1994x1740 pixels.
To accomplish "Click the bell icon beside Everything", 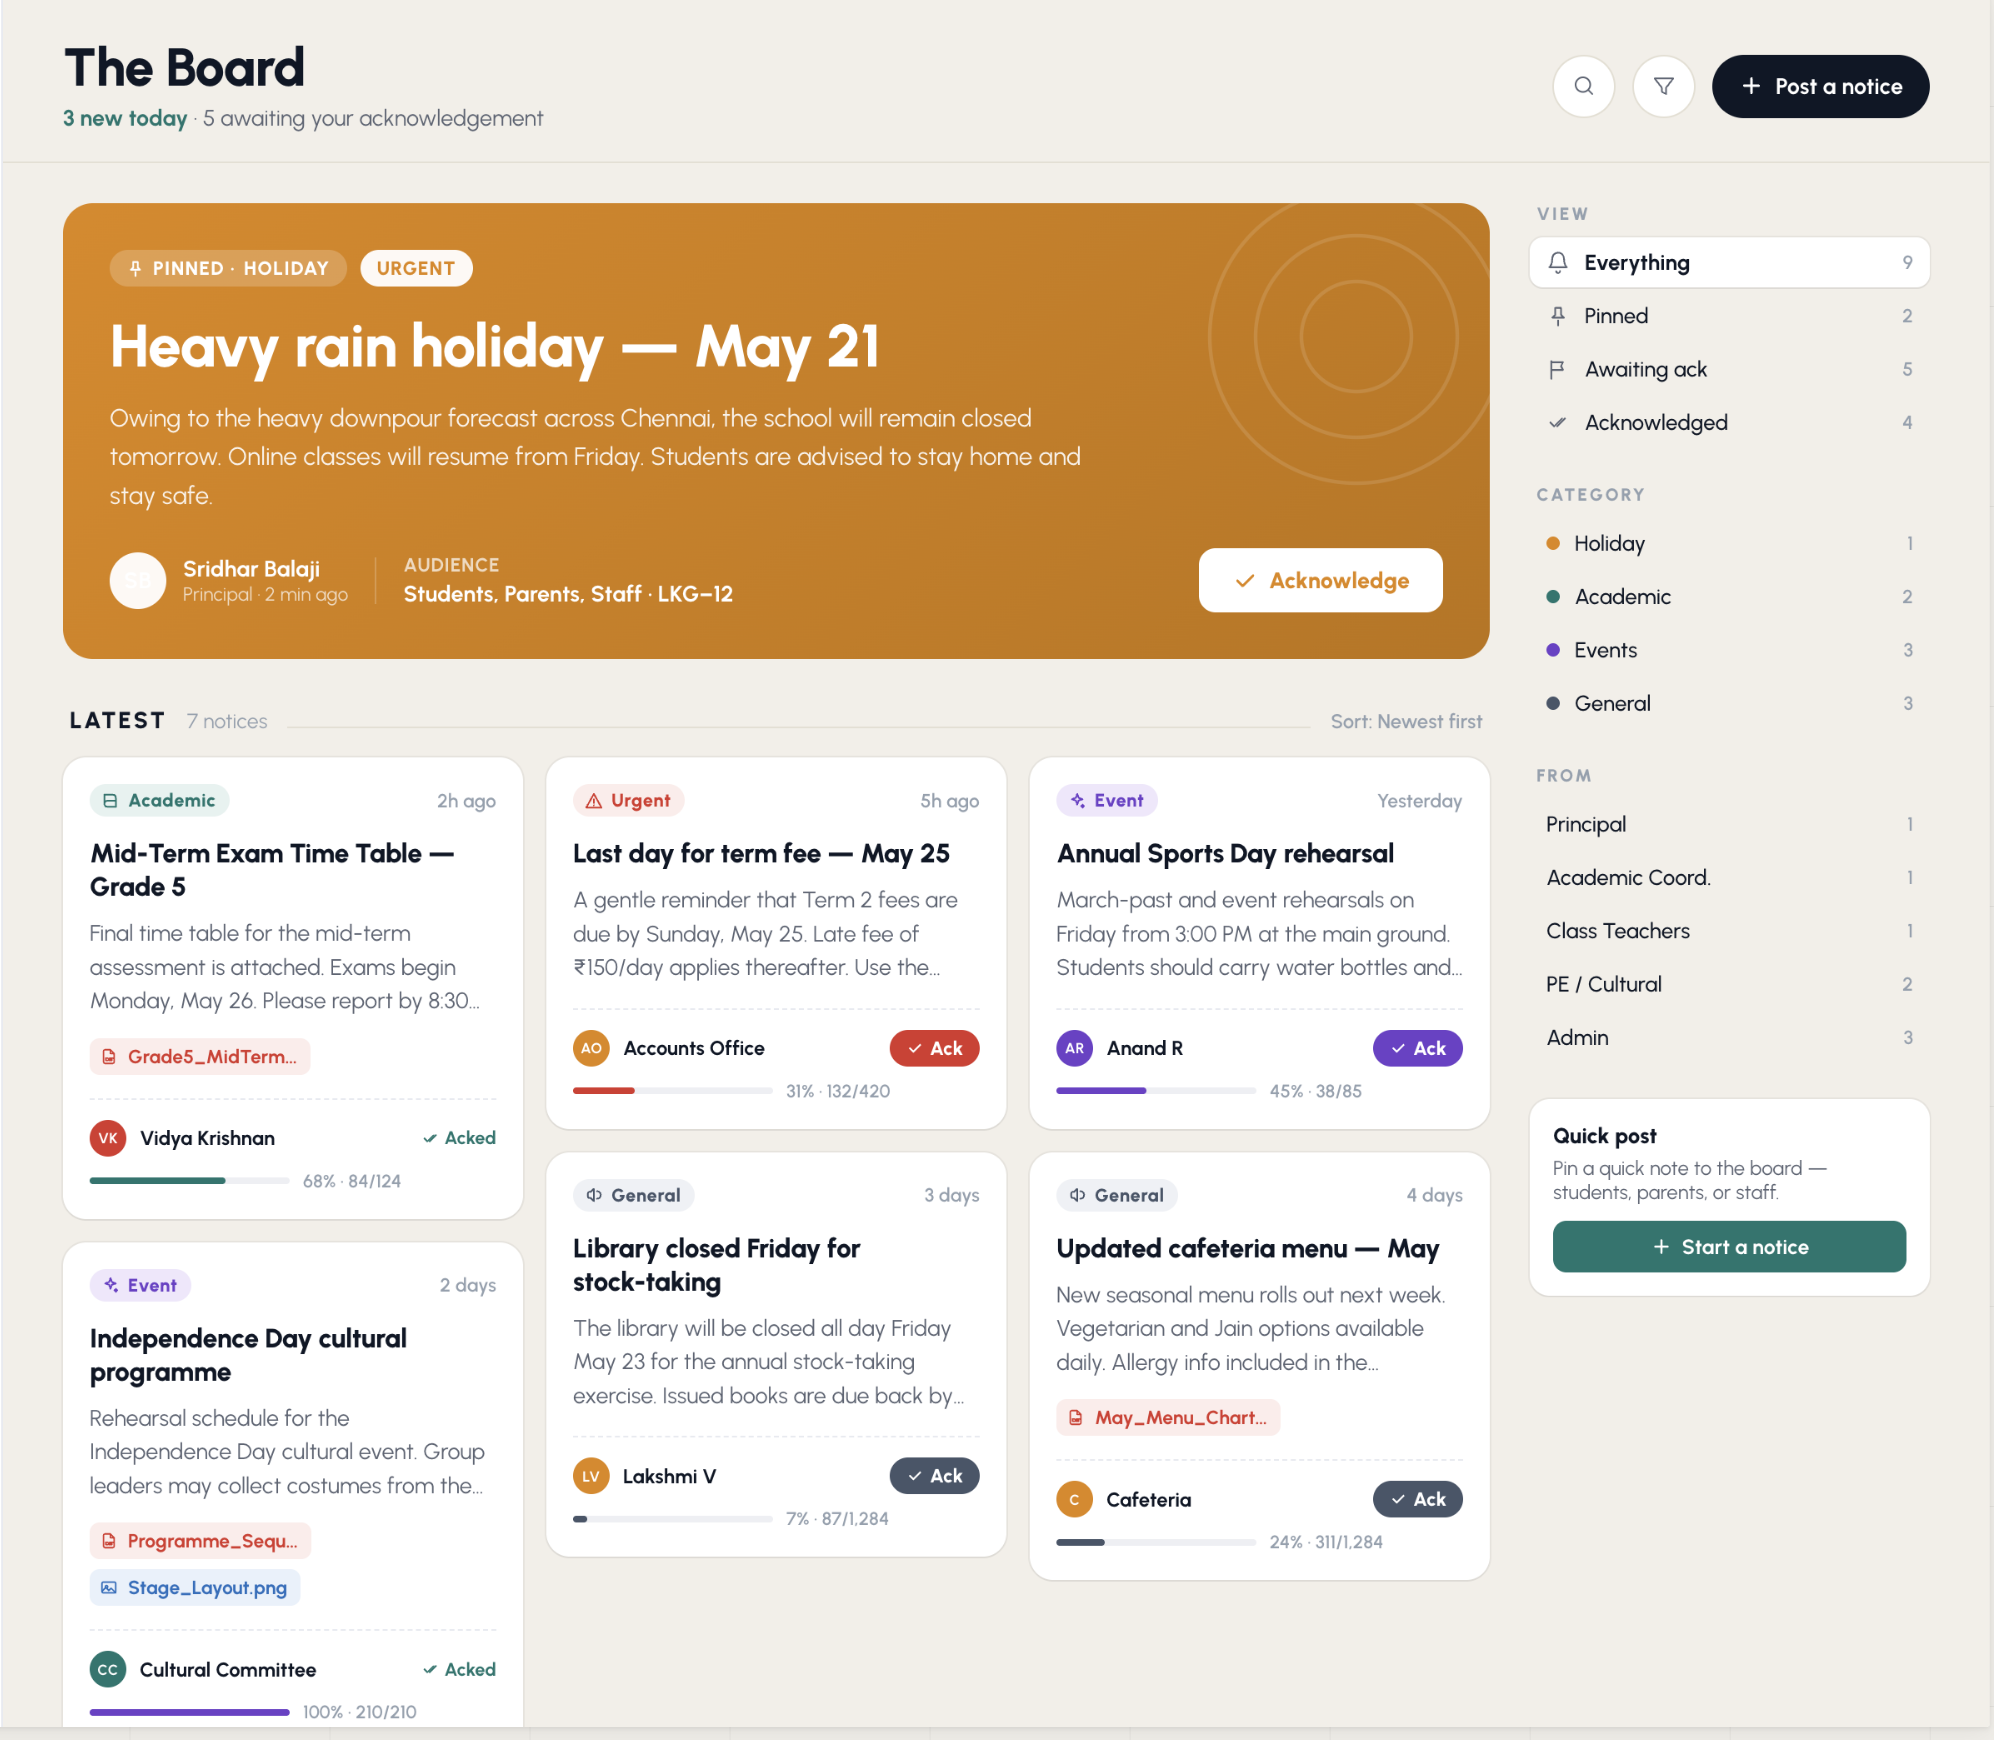I will pyautogui.click(x=1558, y=263).
